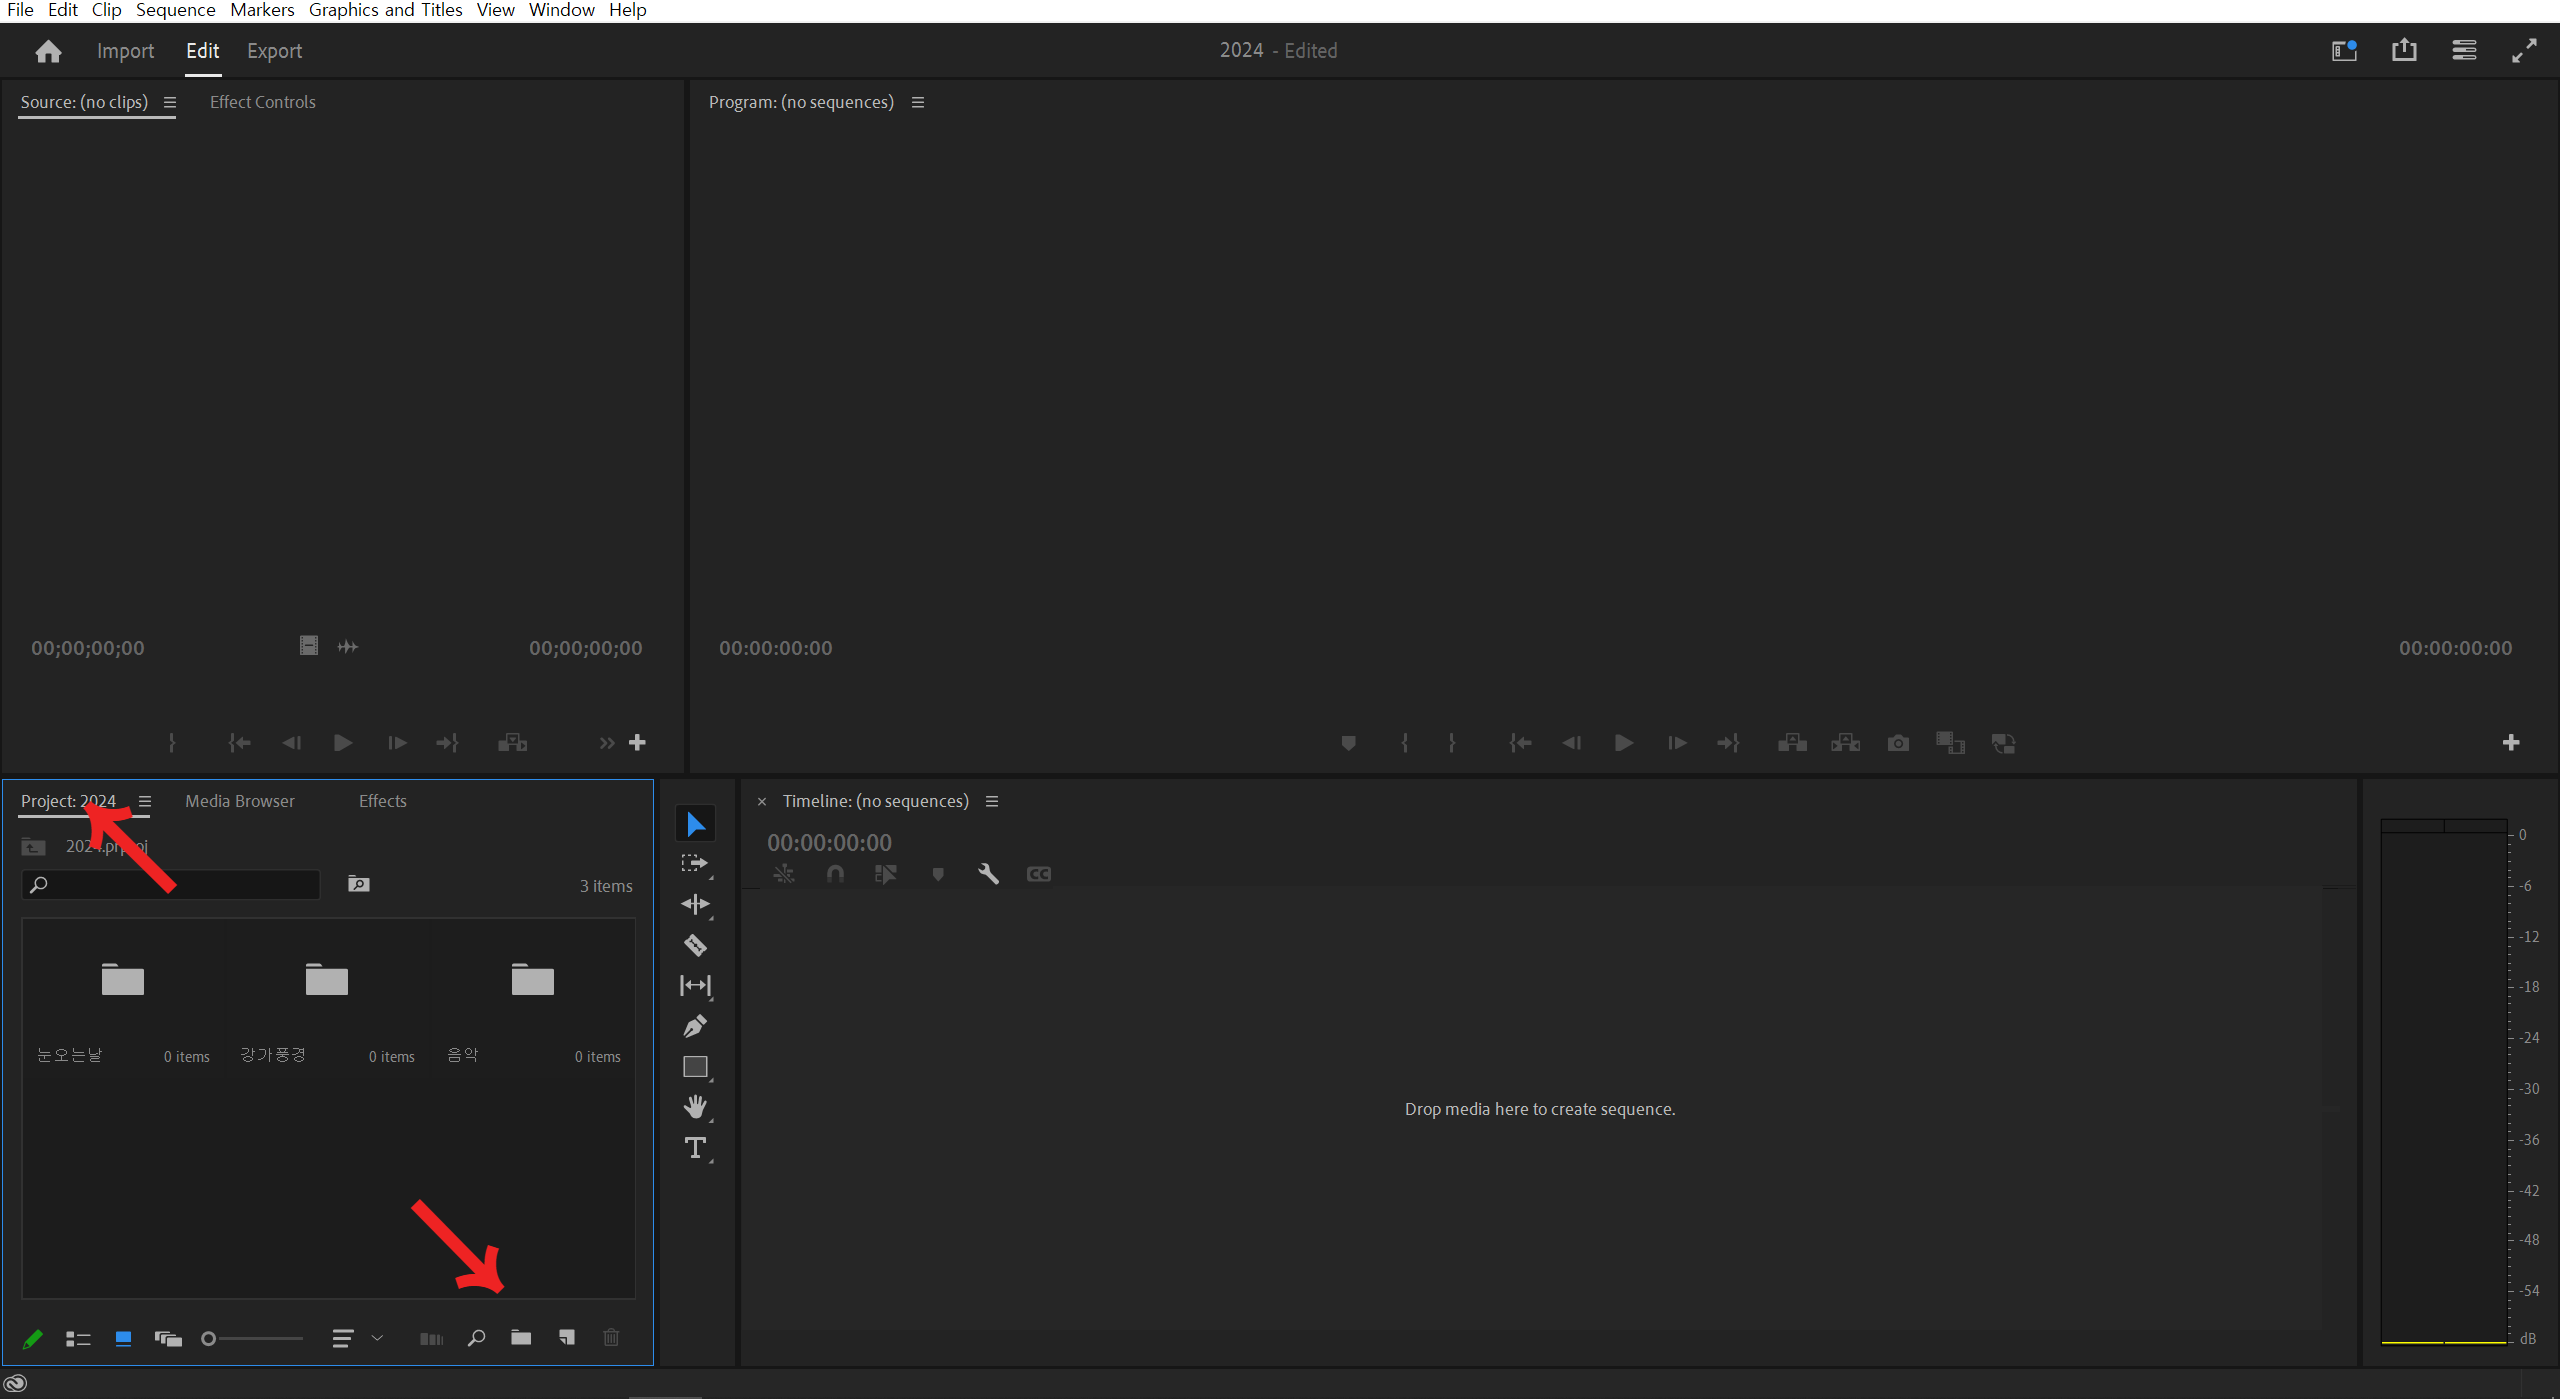Toggle icon view in Project panel
Screen dimensions: 2560x1399
click(122, 1339)
